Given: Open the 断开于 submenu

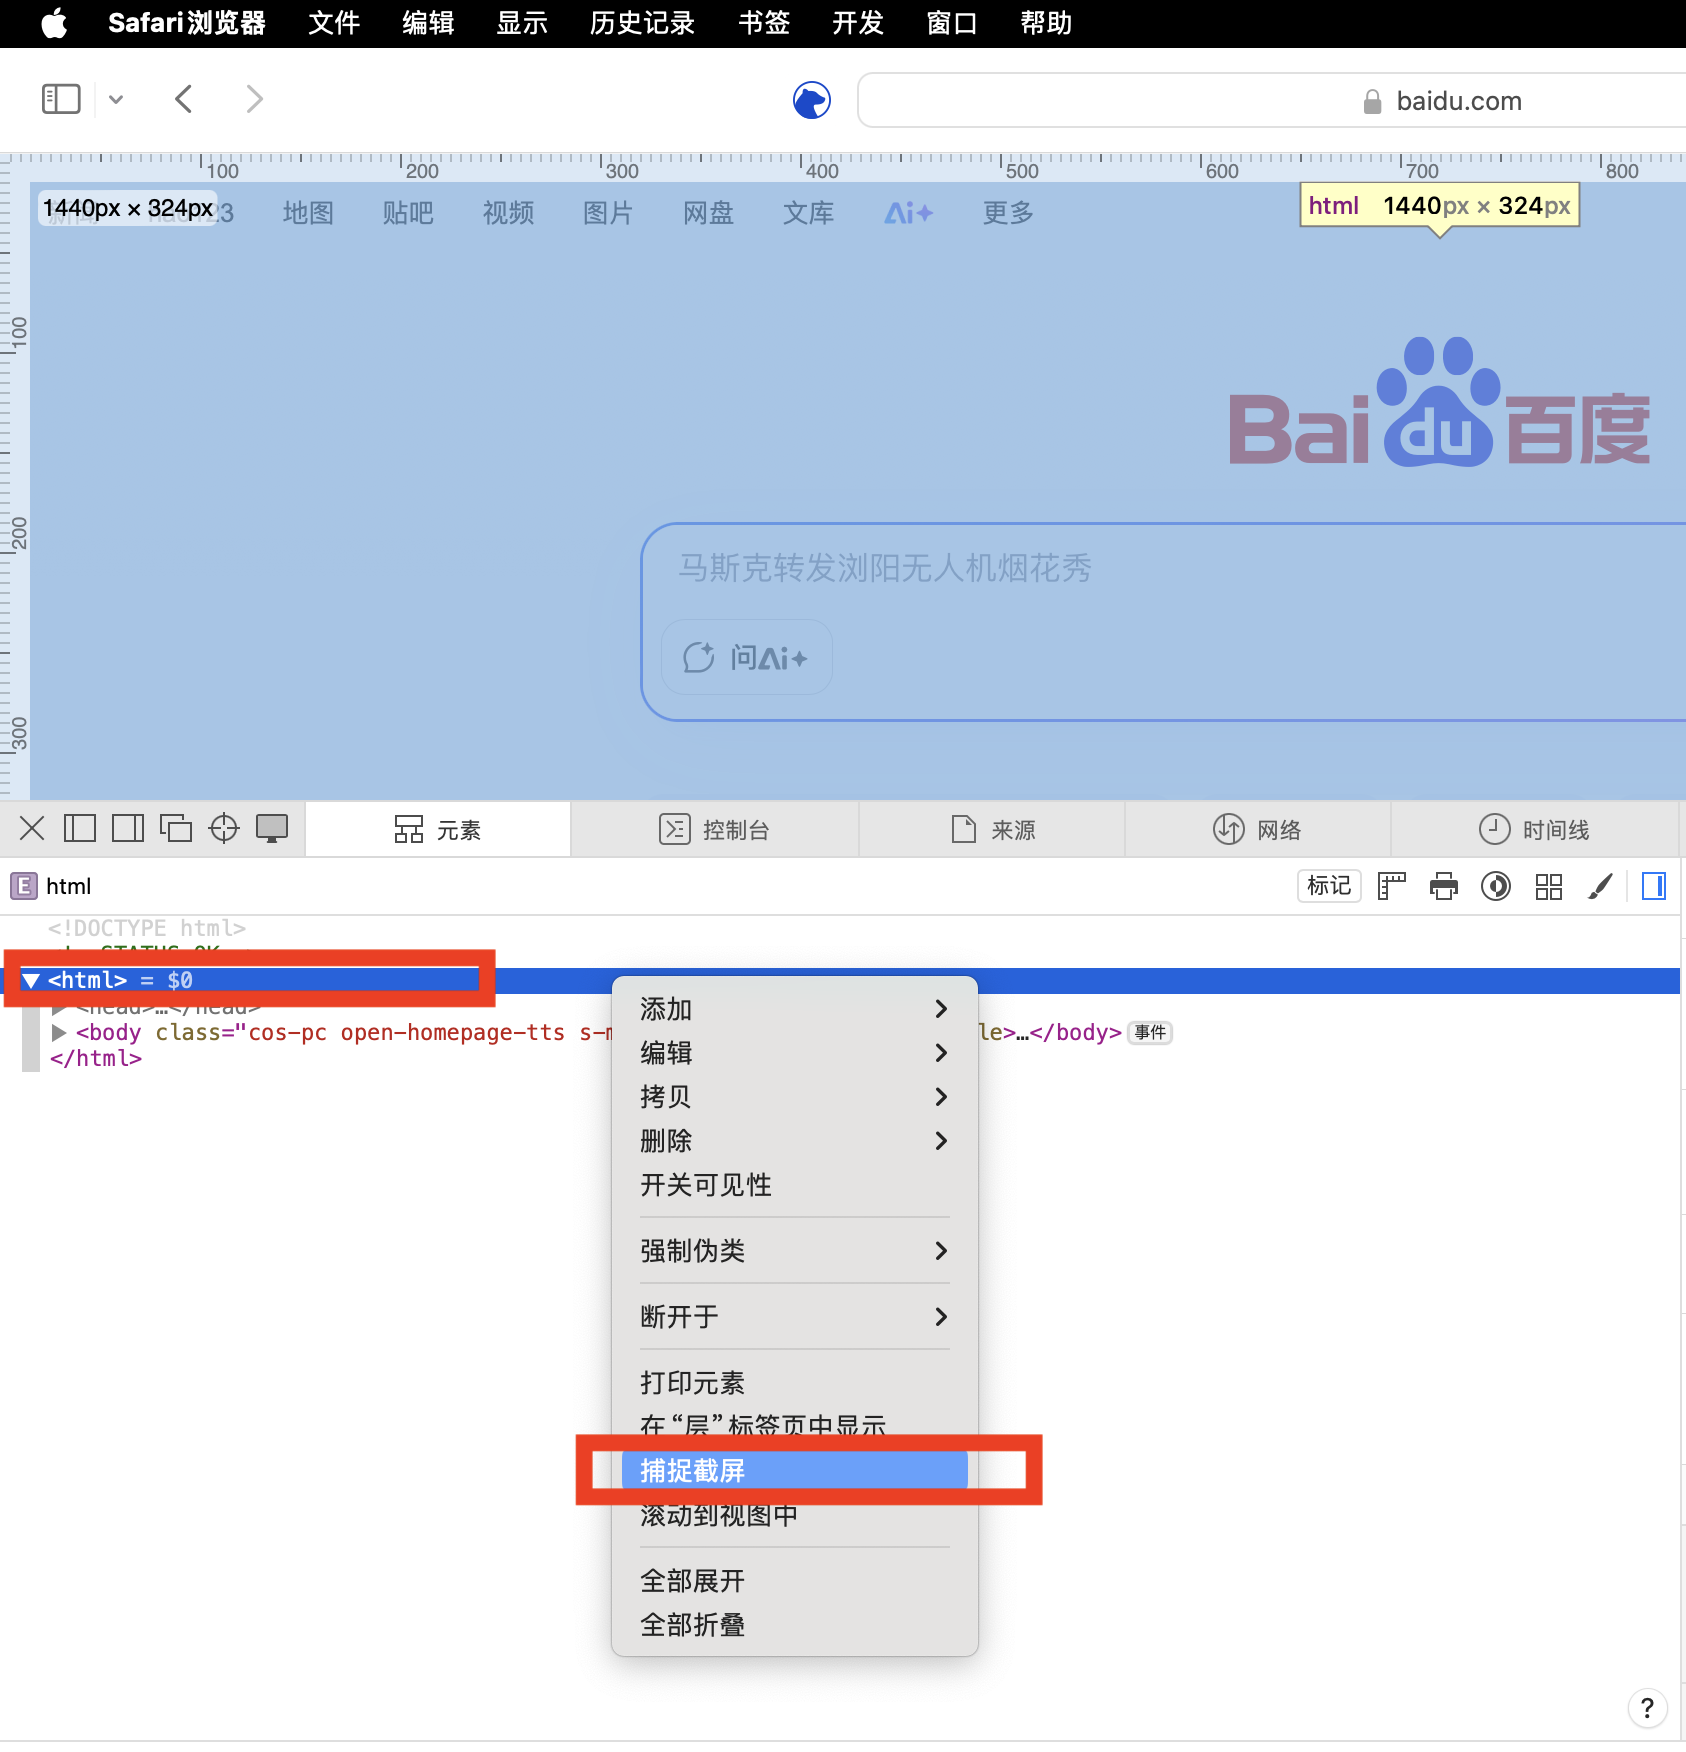Looking at the screenshot, I should tap(794, 1317).
